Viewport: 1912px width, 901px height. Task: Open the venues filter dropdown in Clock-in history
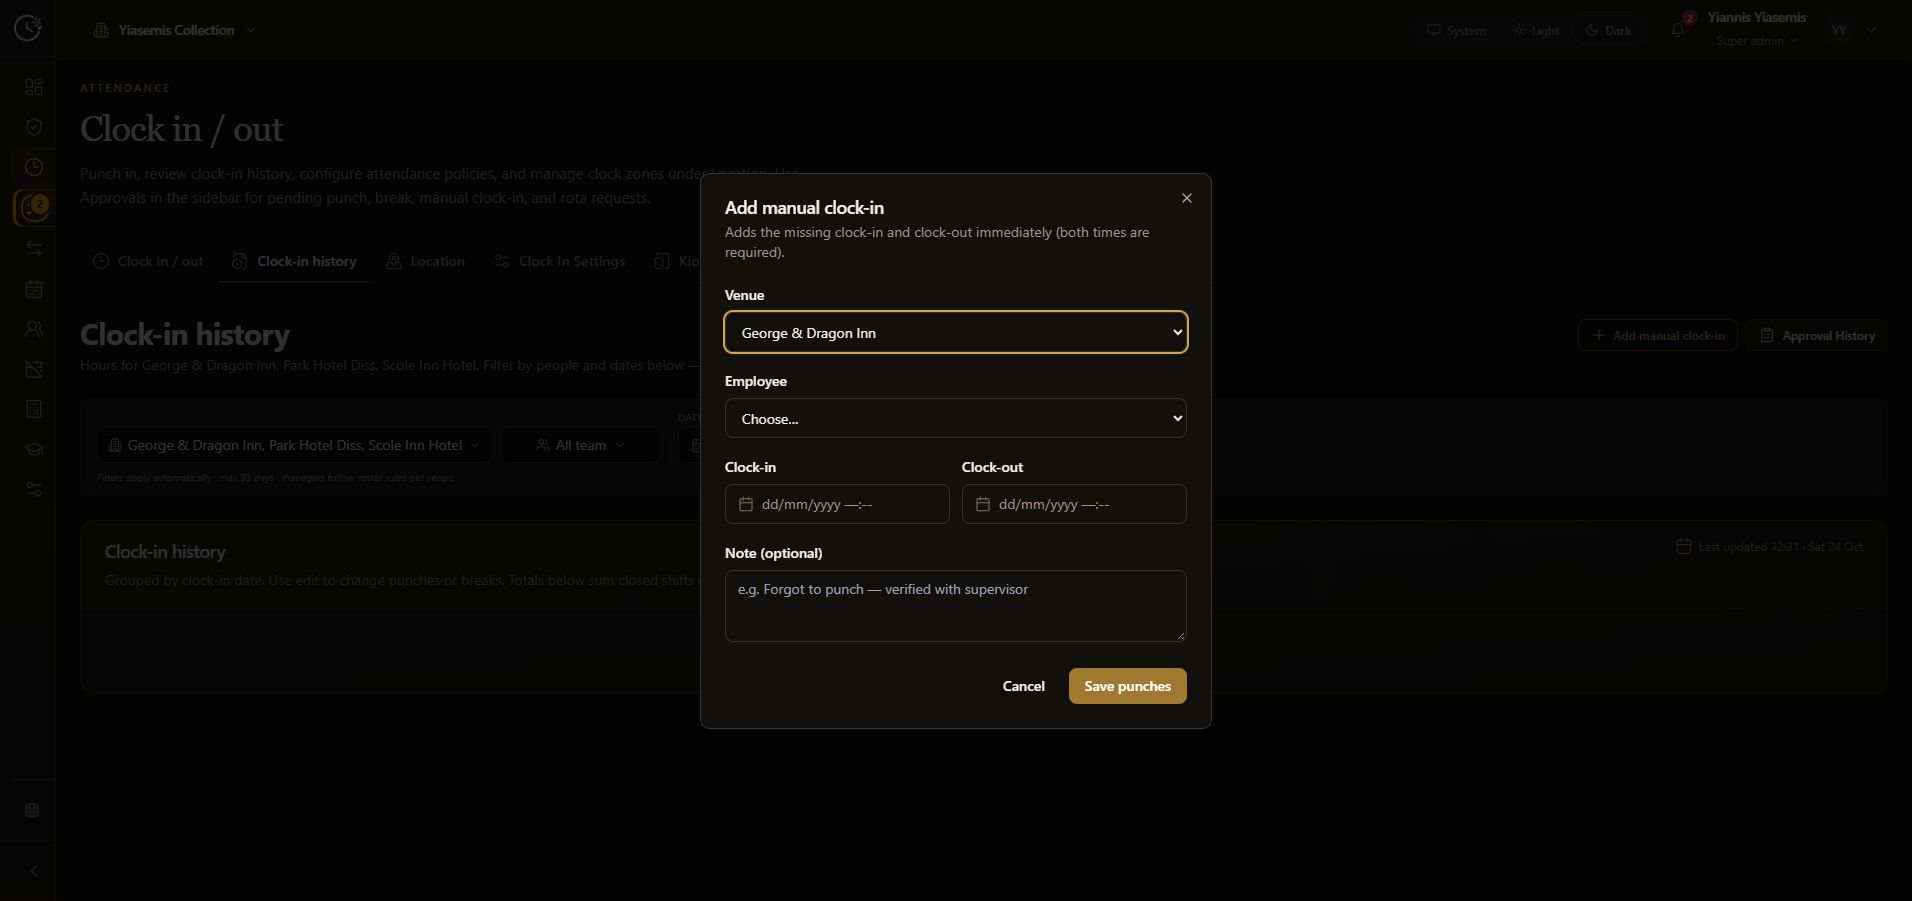294,445
